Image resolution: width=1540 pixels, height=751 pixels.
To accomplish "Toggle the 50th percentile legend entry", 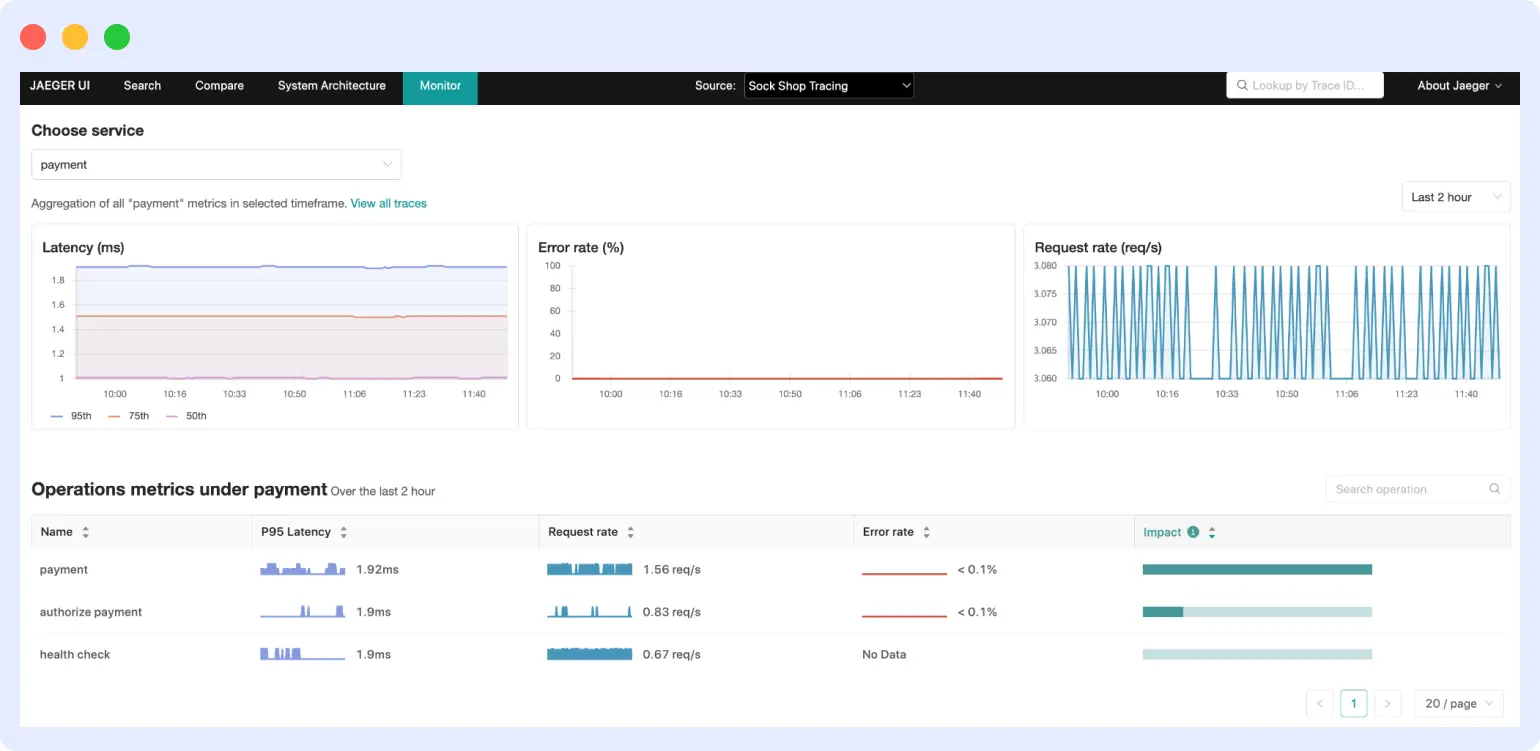I will 186,416.
